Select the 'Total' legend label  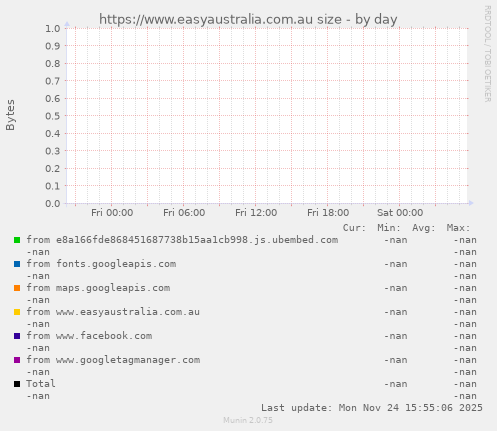click(x=41, y=384)
